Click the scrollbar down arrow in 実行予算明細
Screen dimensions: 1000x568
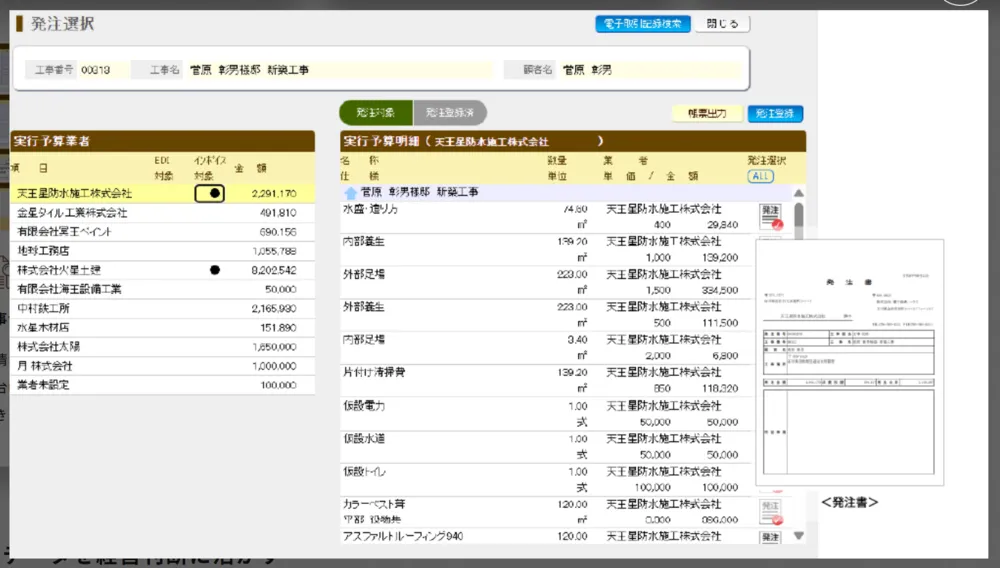coord(798,536)
